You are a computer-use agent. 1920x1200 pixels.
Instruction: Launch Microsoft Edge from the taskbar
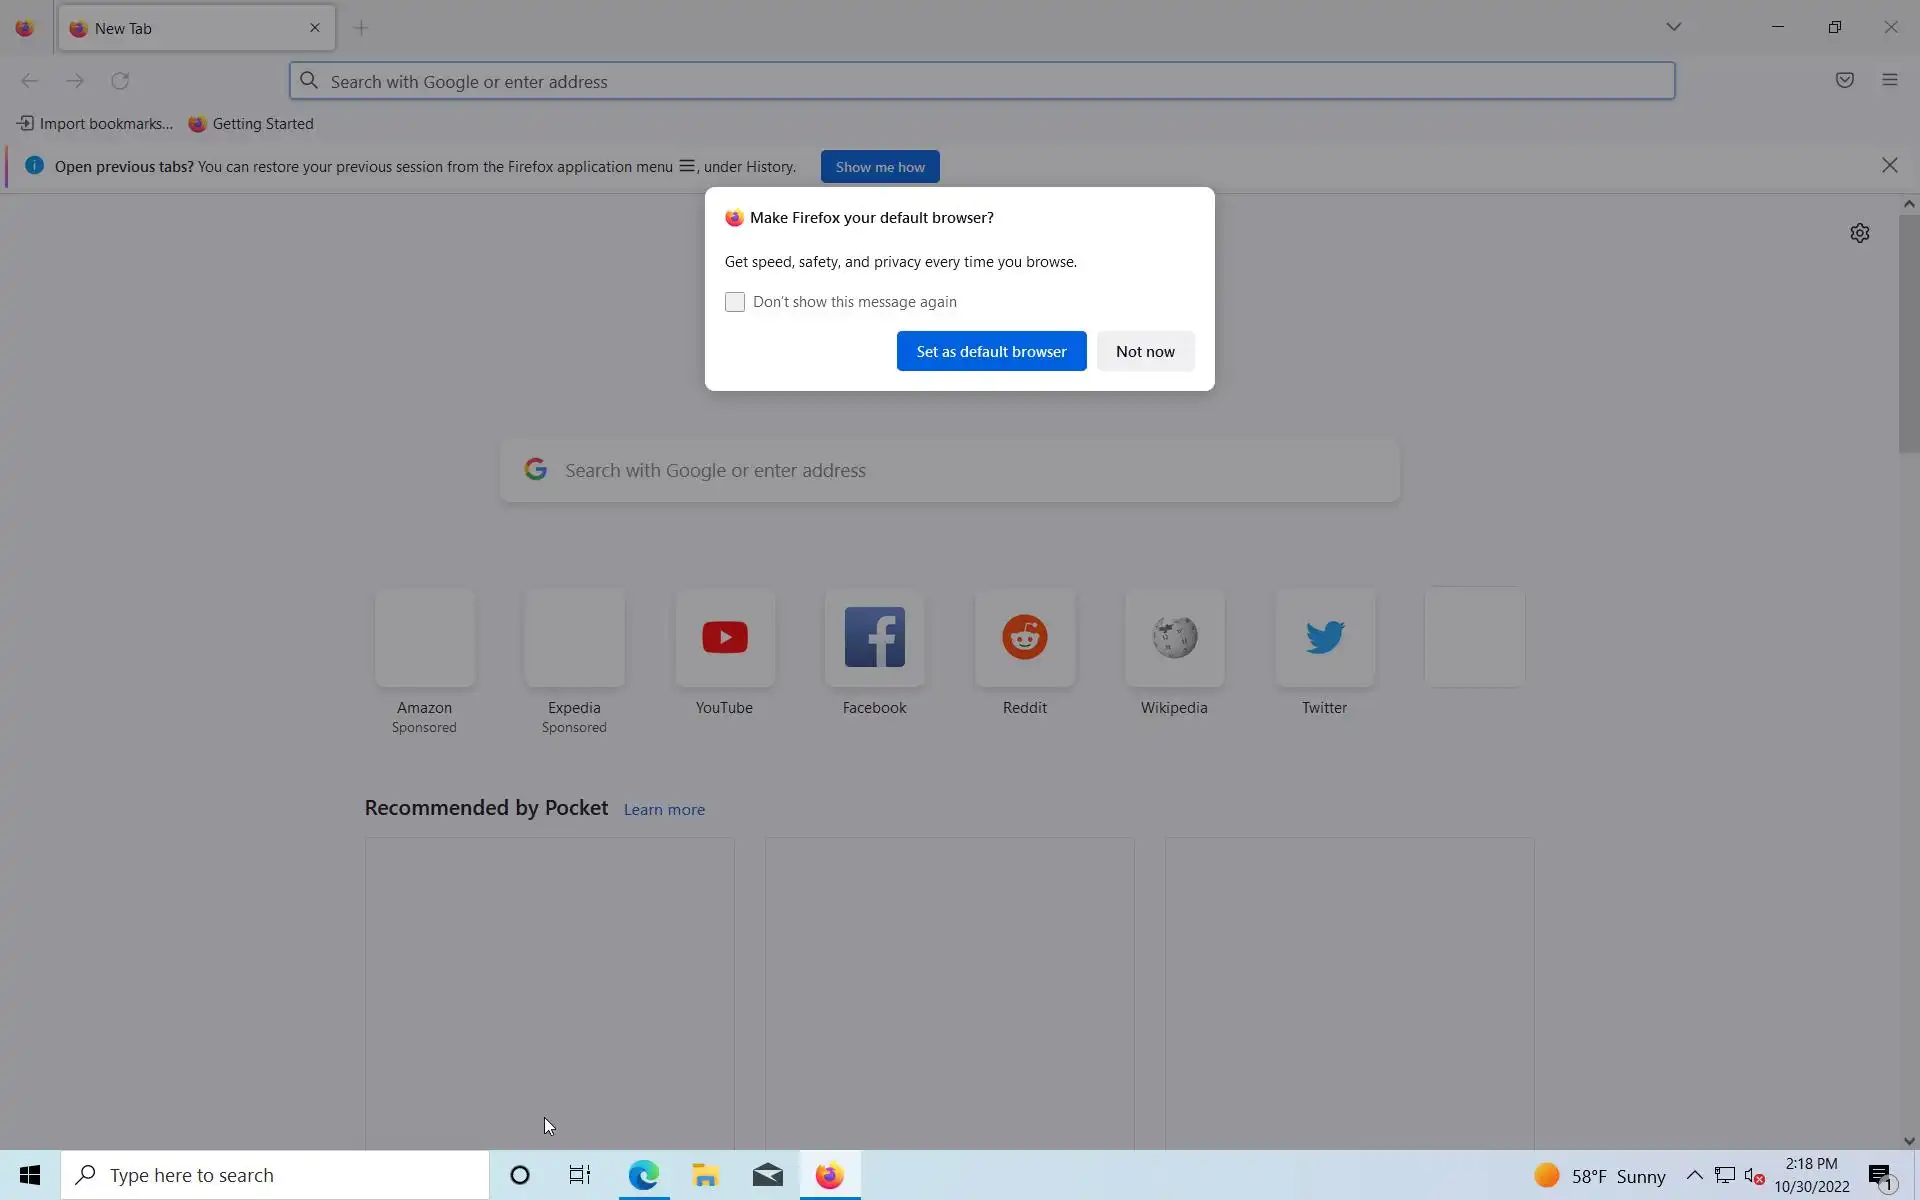coord(643,1175)
